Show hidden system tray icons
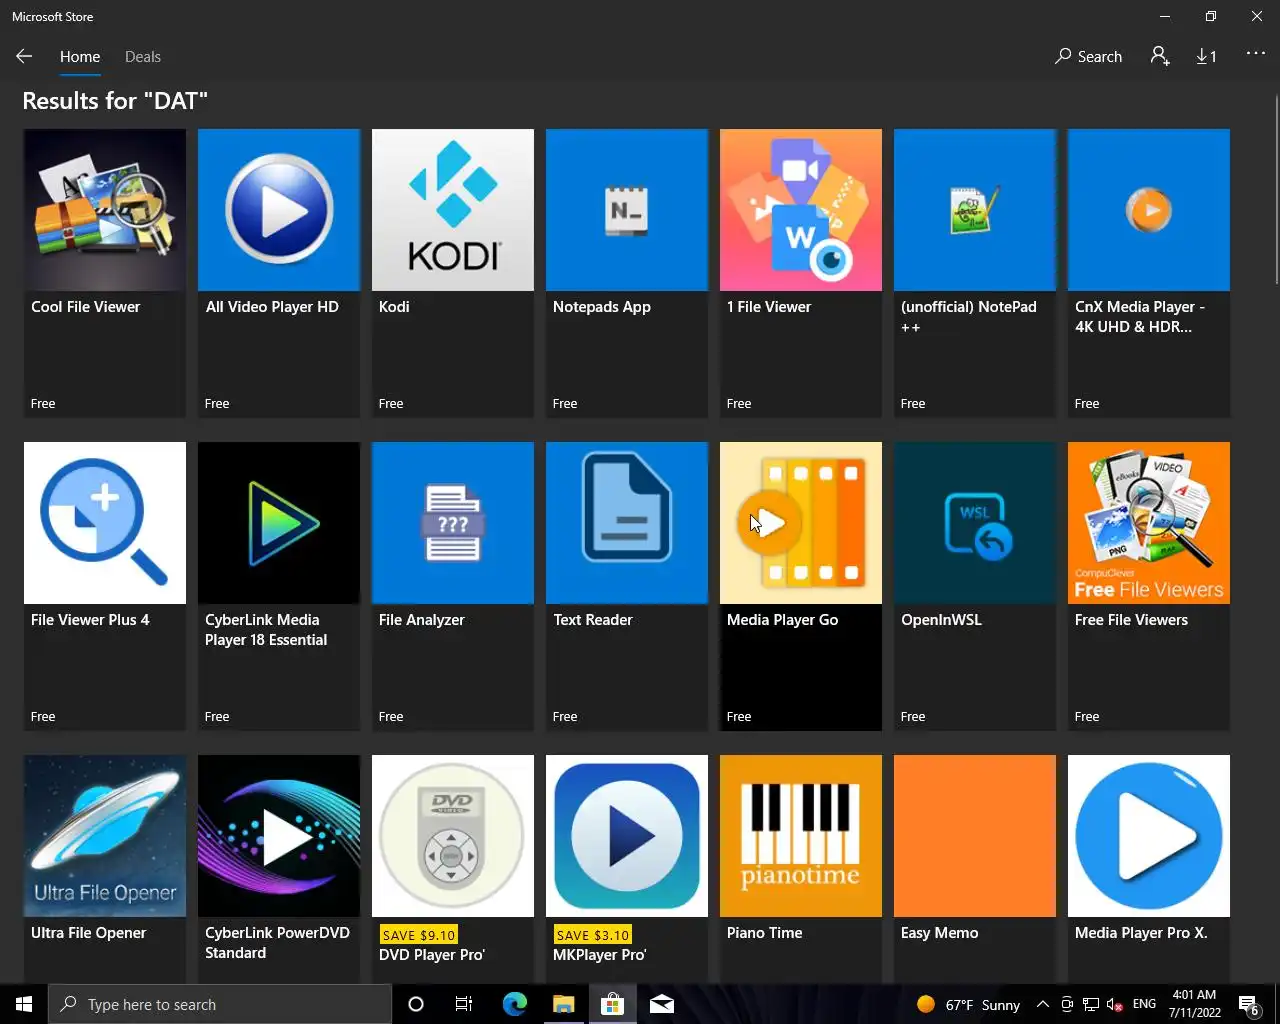This screenshot has width=1280, height=1024. 1043,1004
